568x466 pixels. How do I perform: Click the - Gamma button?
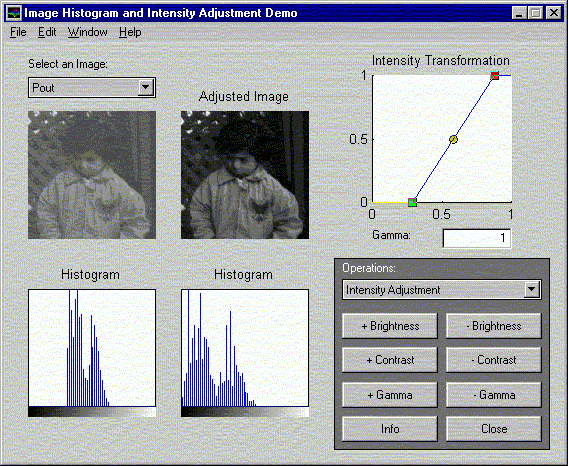(494, 395)
